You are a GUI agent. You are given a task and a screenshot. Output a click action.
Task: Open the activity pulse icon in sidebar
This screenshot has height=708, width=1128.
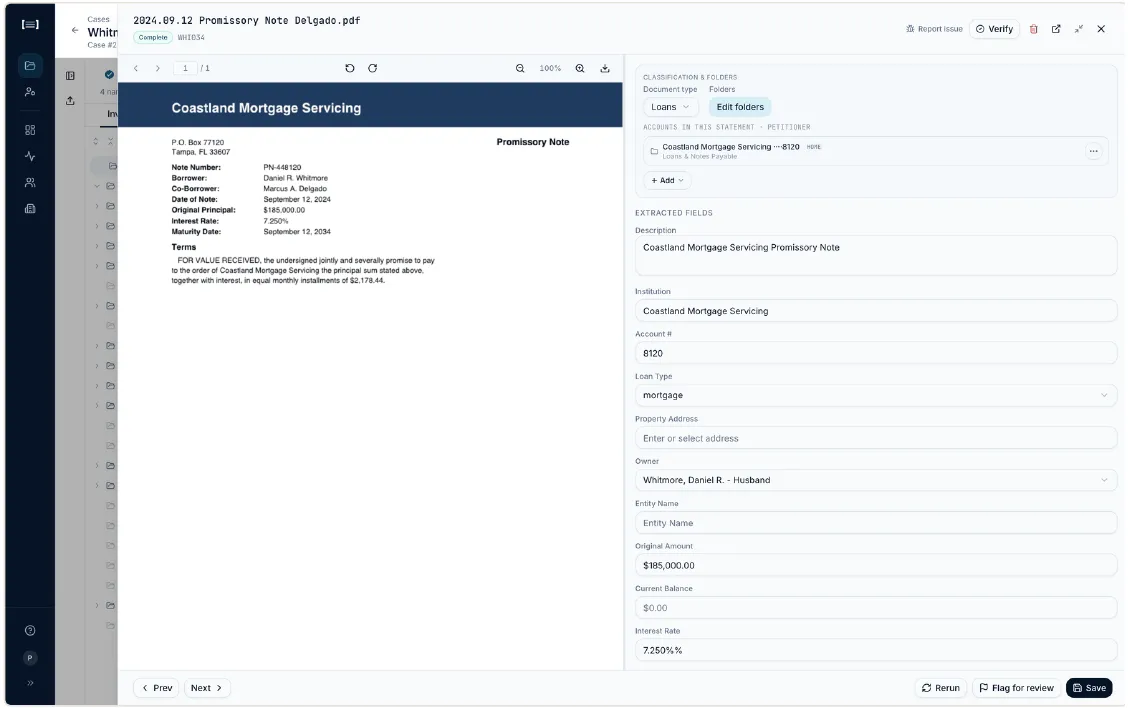coord(29,156)
